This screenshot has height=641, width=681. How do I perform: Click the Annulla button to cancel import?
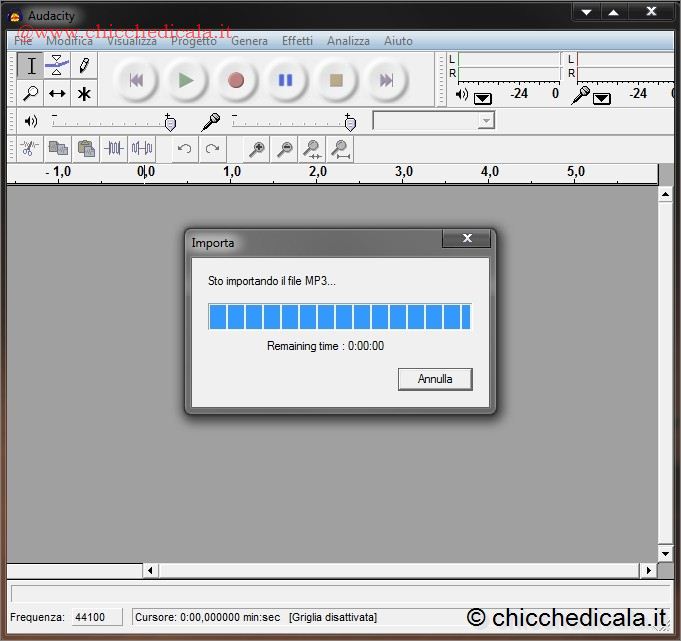(435, 379)
